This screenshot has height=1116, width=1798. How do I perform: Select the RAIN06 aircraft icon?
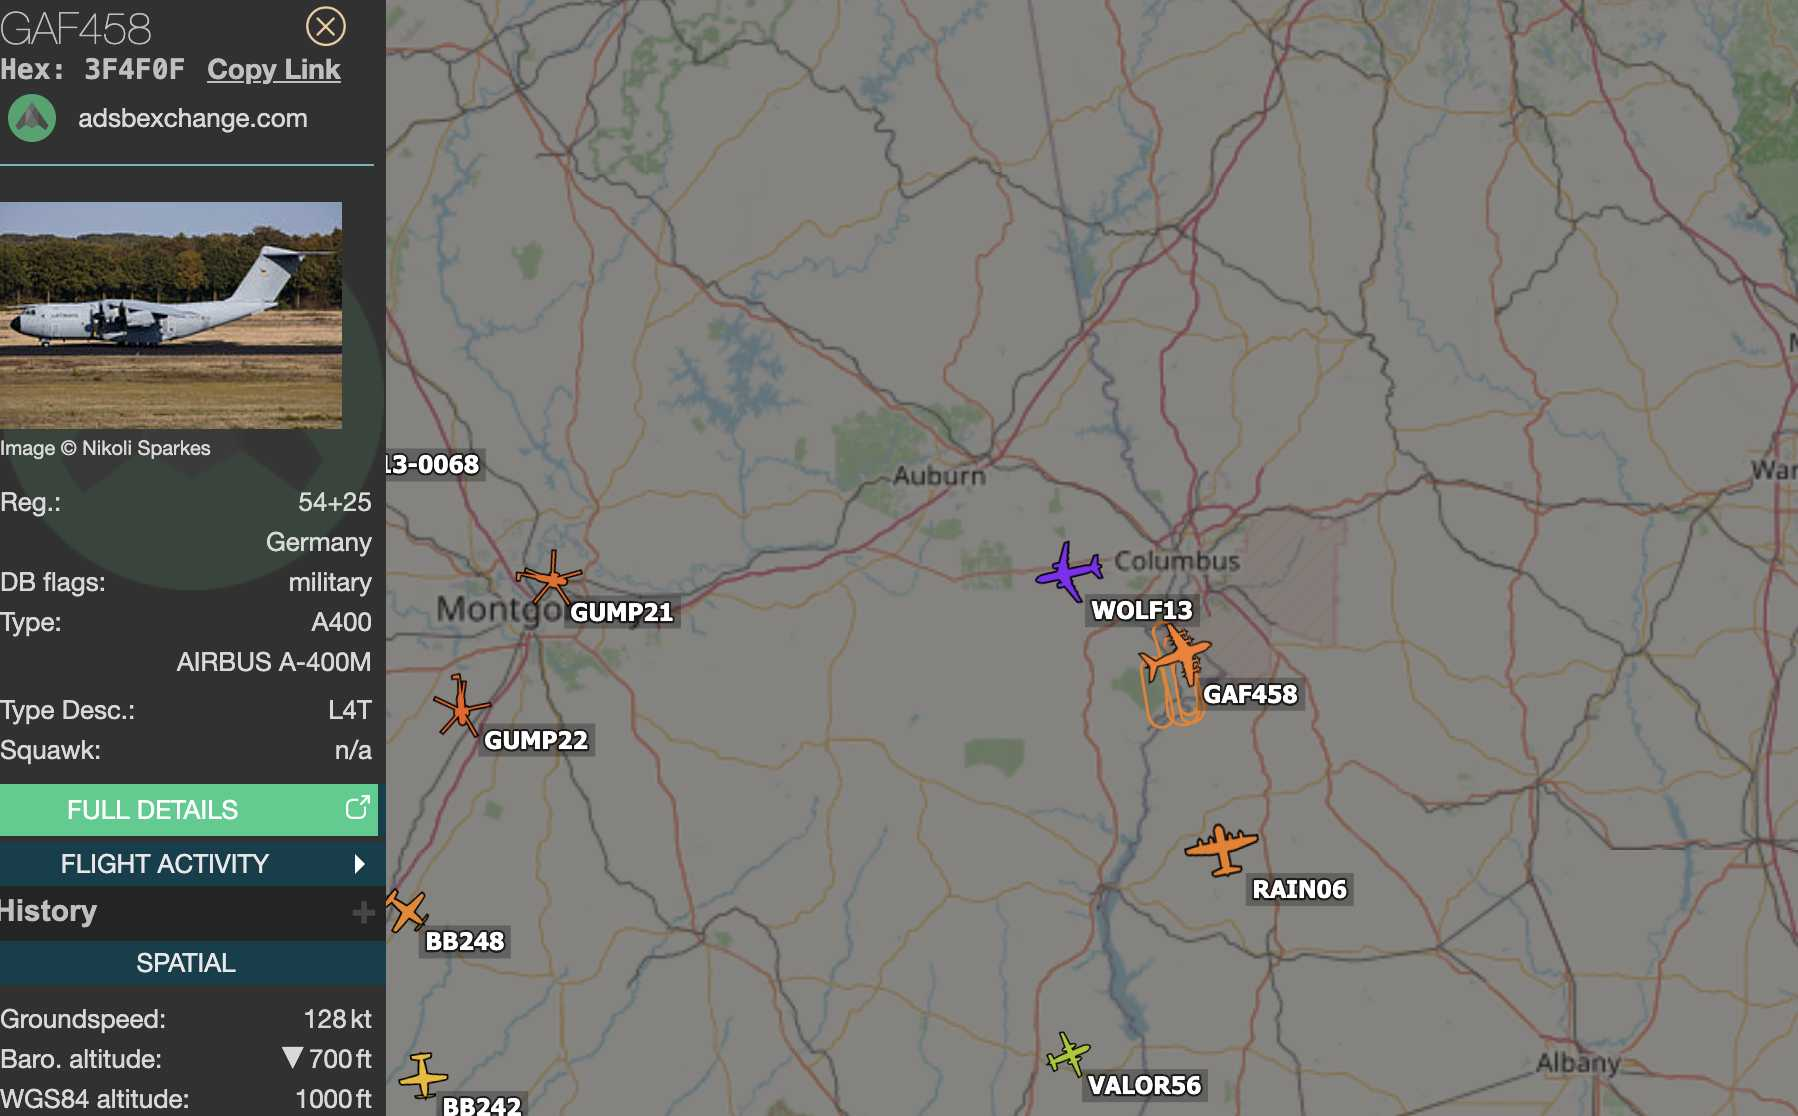coord(1221,849)
